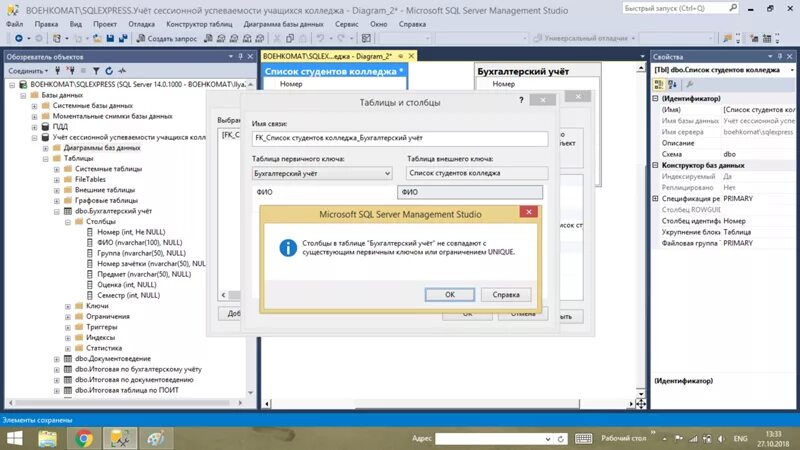Open the Конструктор таблиц menu
Image resolution: width=800 pixels, height=450 pixels.
pyautogui.click(x=199, y=24)
